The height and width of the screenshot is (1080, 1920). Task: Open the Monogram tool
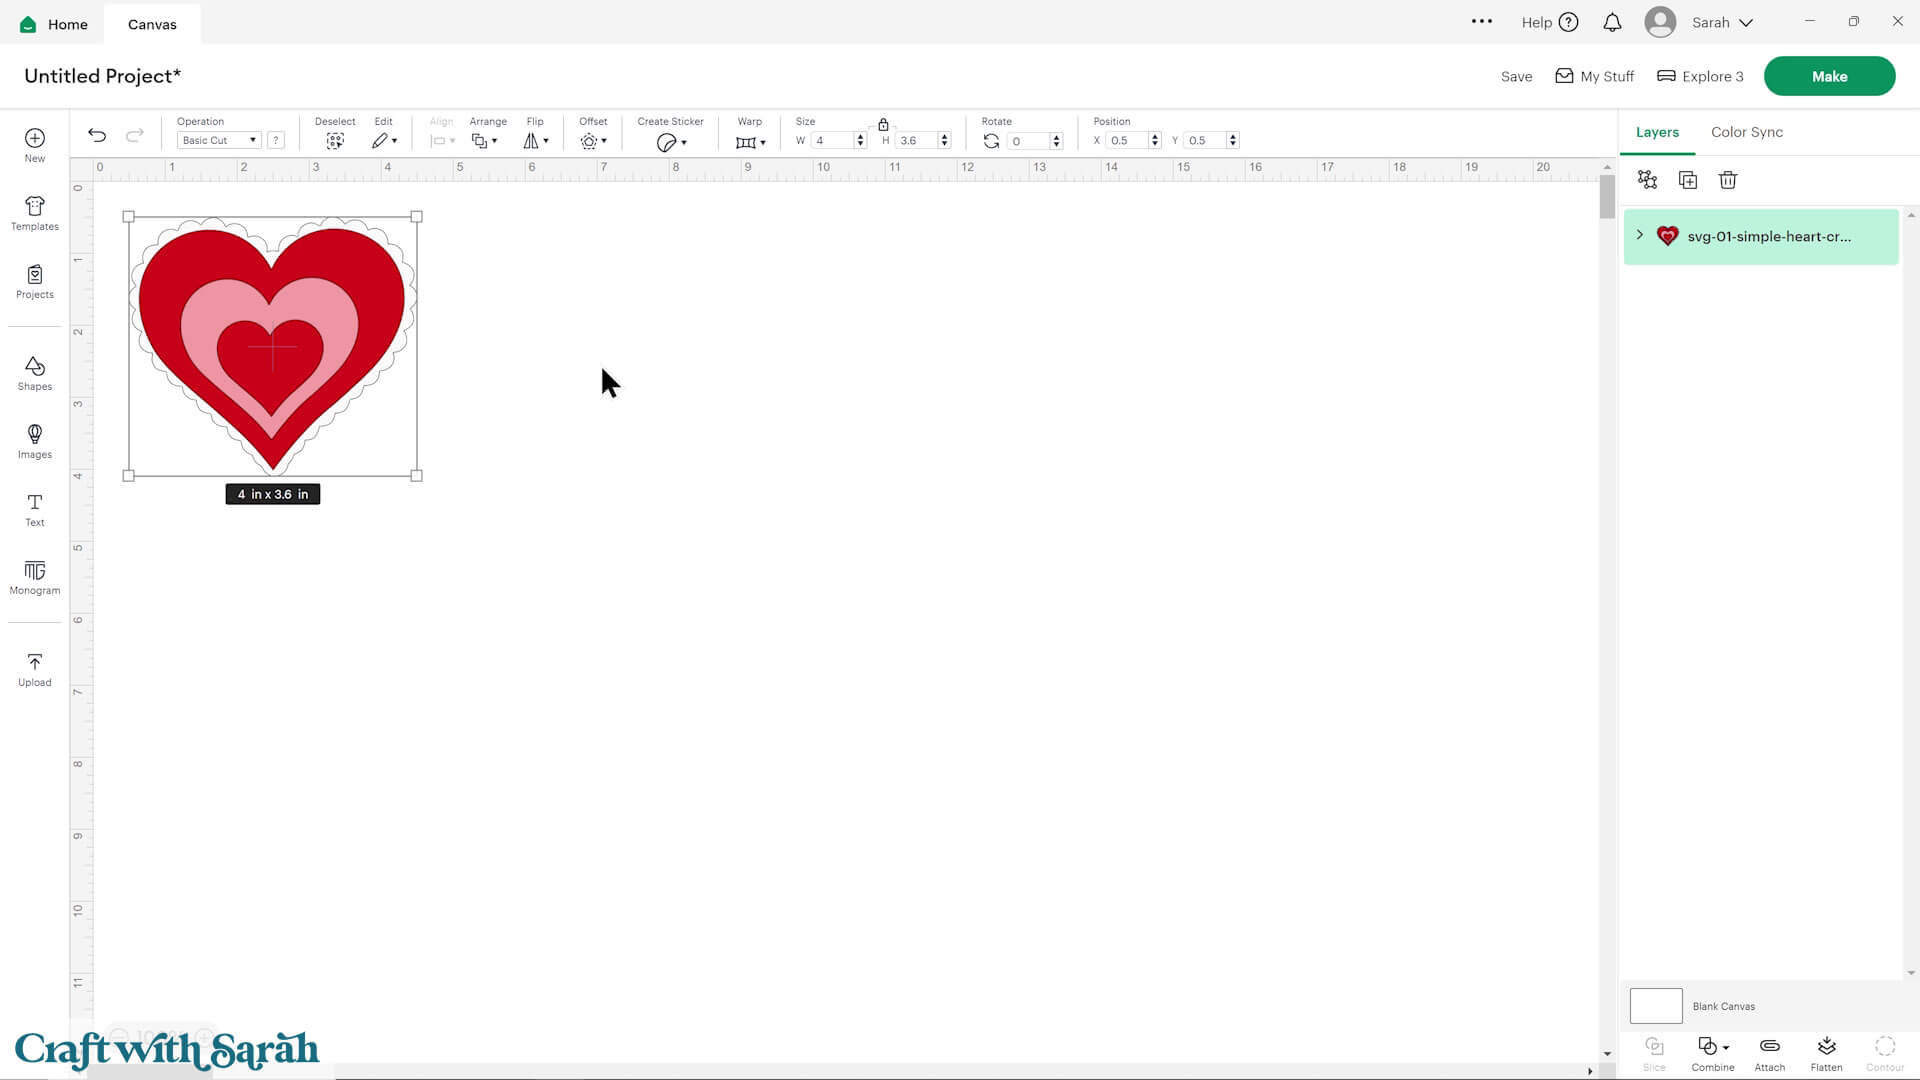[34, 576]
